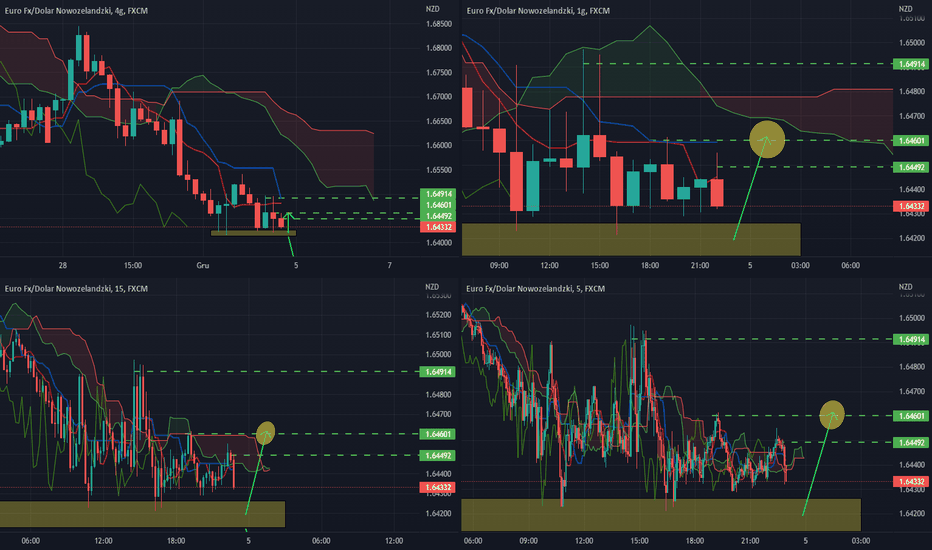Image resolution: width=932 pixels, height=550 pixels.
Task: Select the NZD currency label on 1g chart
Action: pos(905,9)
